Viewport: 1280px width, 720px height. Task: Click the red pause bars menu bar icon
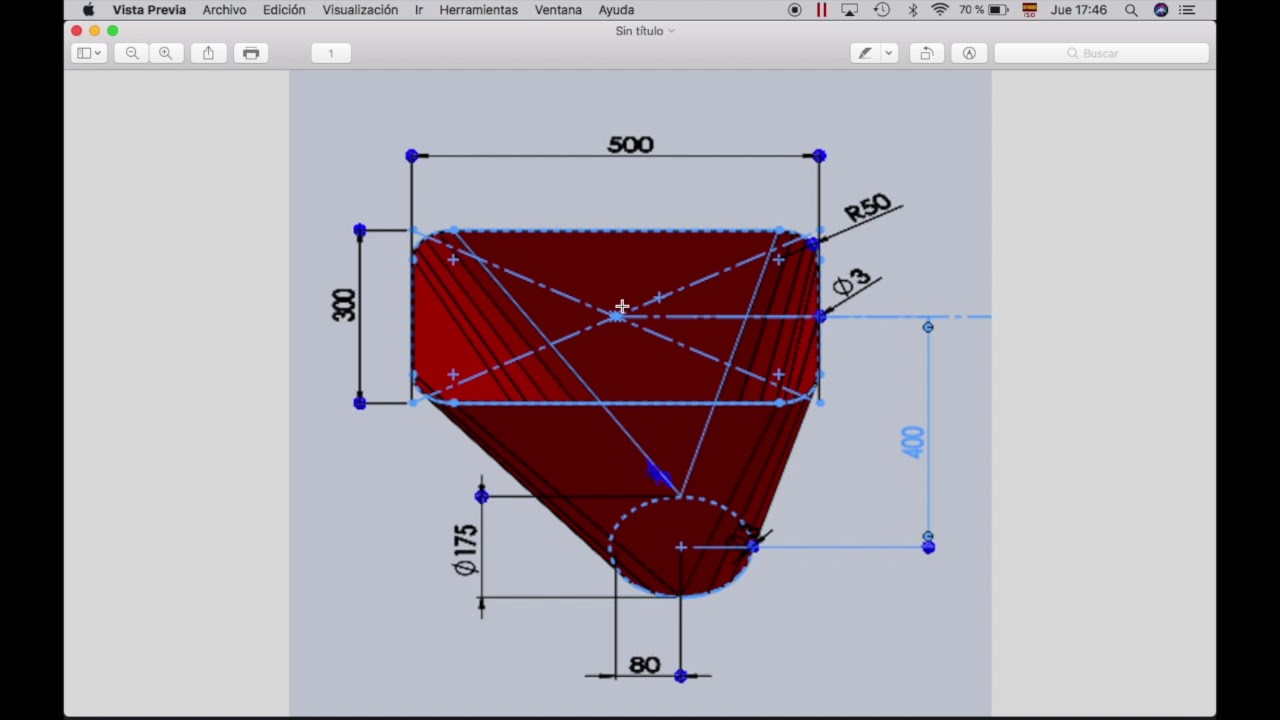pos(821,10)
